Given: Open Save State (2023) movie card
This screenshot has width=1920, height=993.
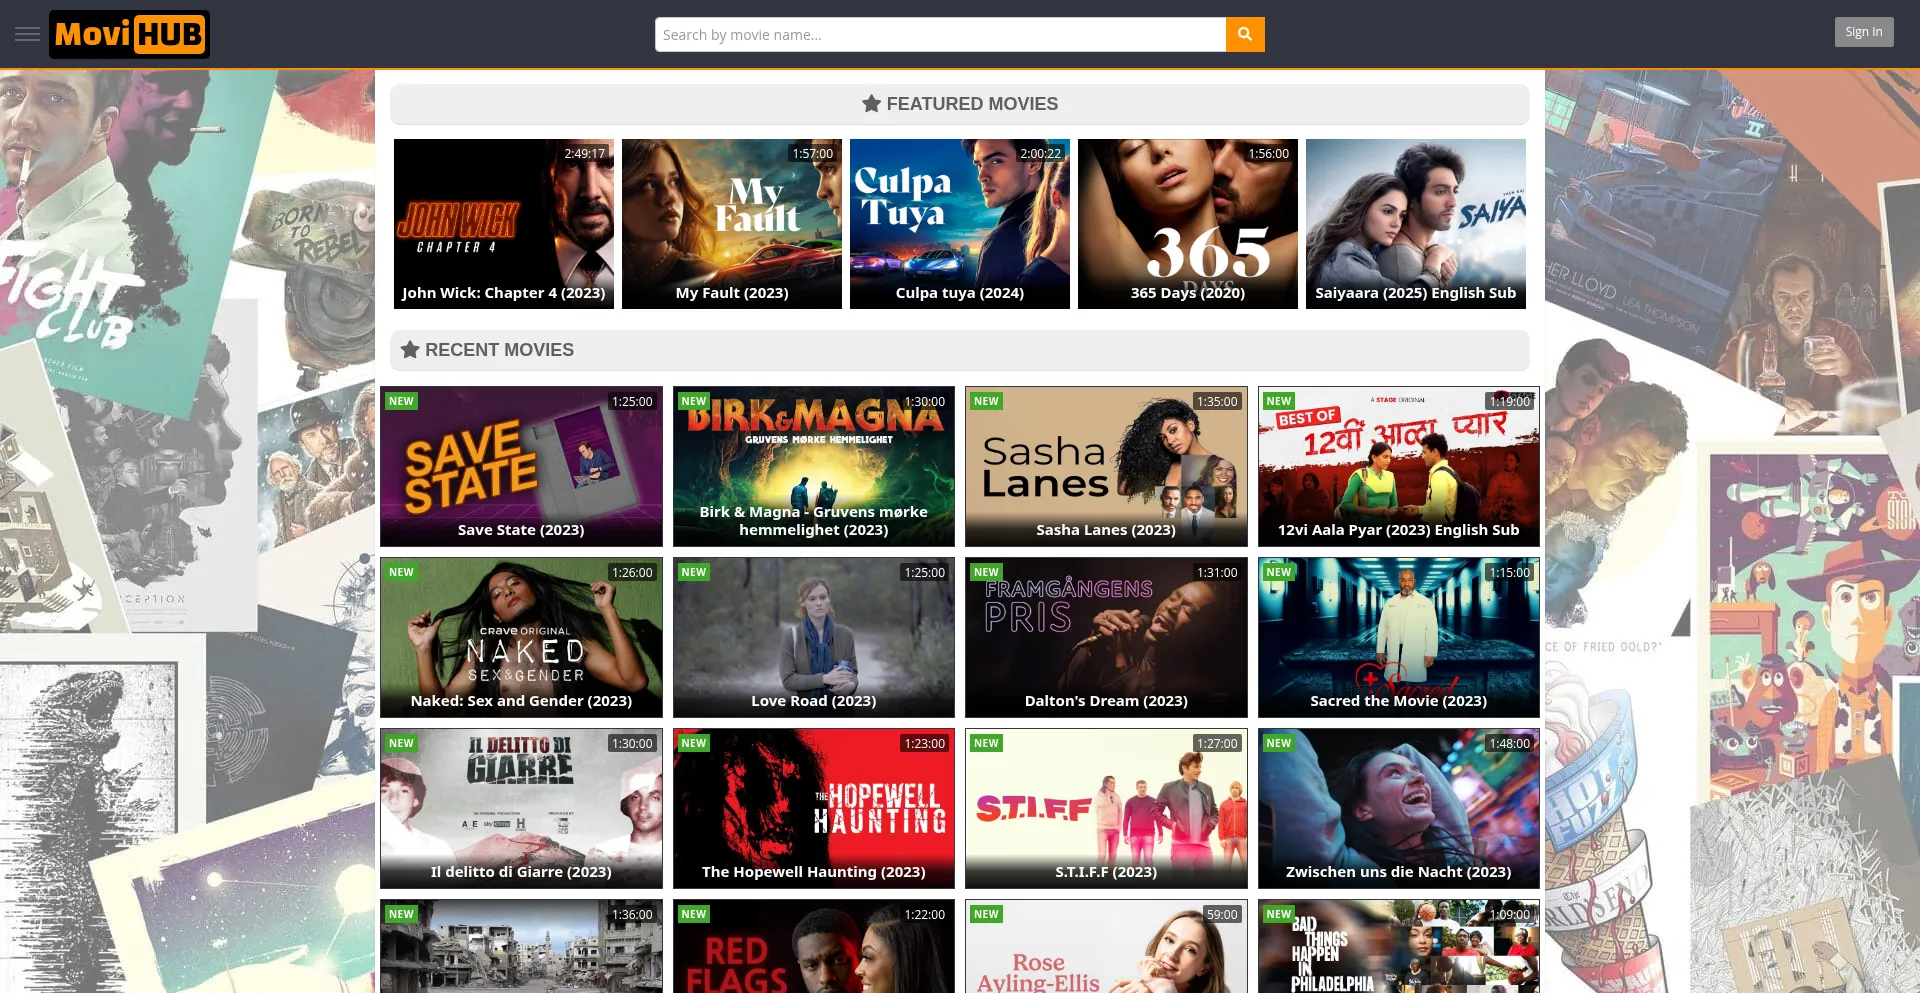Looking at the screenshot, I should click(x=521, y=466).
